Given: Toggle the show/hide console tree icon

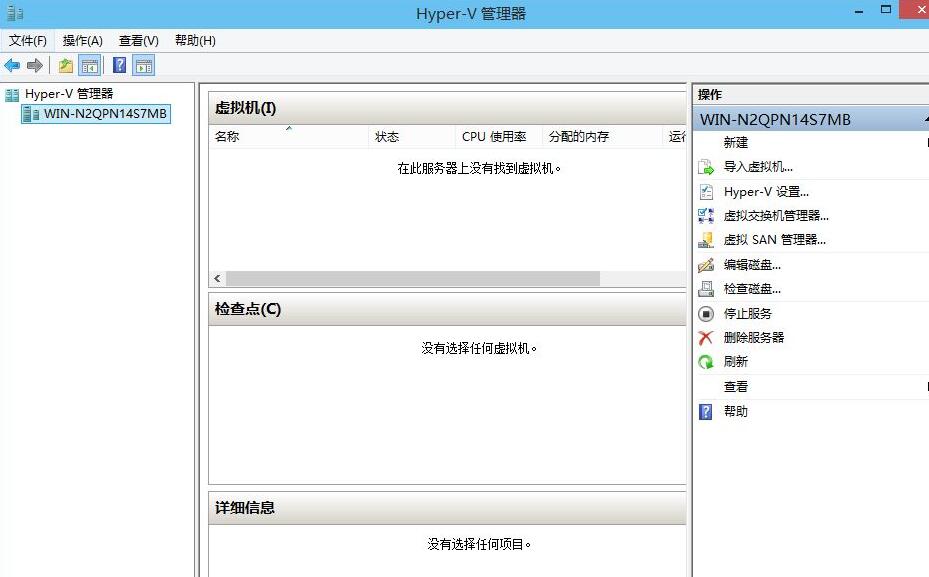Looking at the screenshot, I should [89, 65].
